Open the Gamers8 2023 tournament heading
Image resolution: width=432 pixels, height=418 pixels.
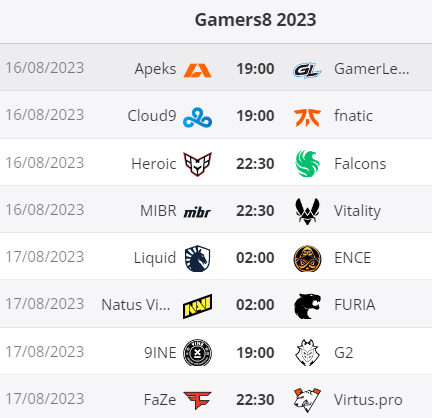coord(255,20)
